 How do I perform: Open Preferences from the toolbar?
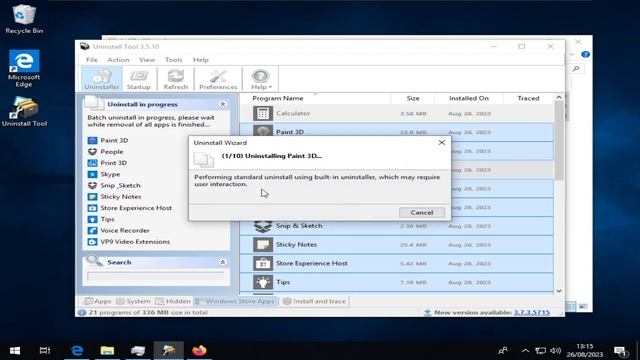(x=218, y=79)
